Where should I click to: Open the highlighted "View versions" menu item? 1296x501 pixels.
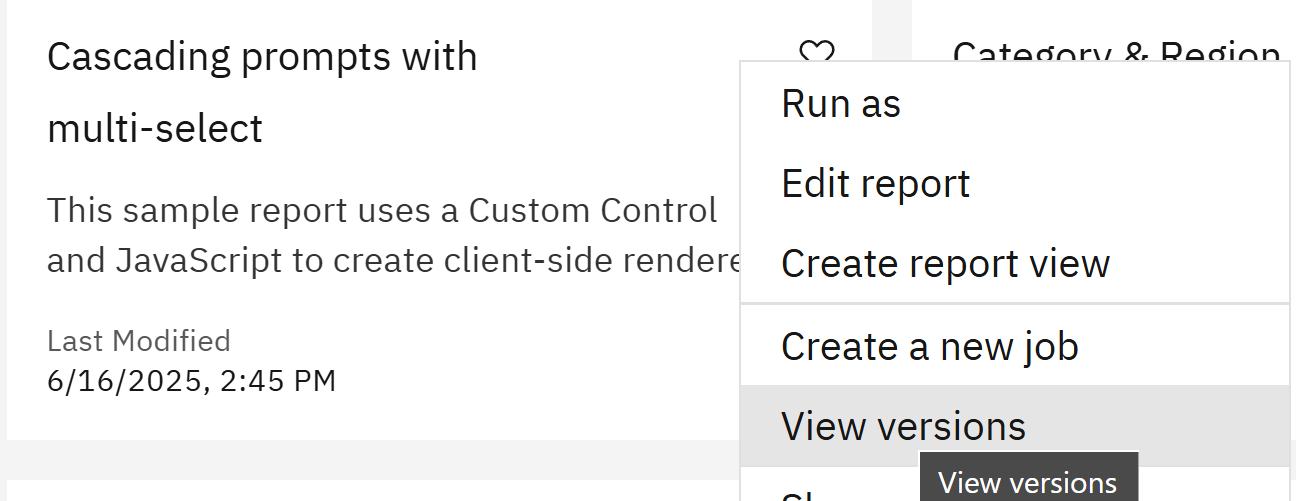coord(903,426)
